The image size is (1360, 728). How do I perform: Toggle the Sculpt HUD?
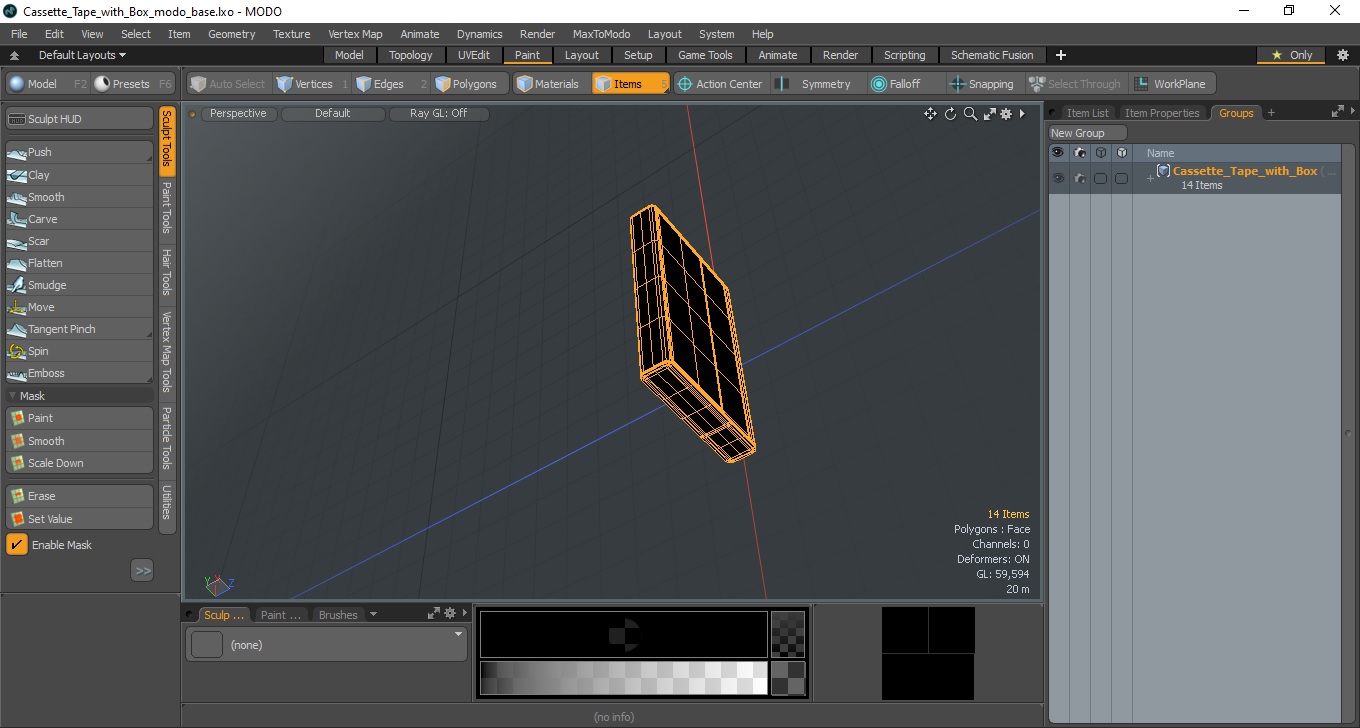pyautogui.click(x=79, y=119)
